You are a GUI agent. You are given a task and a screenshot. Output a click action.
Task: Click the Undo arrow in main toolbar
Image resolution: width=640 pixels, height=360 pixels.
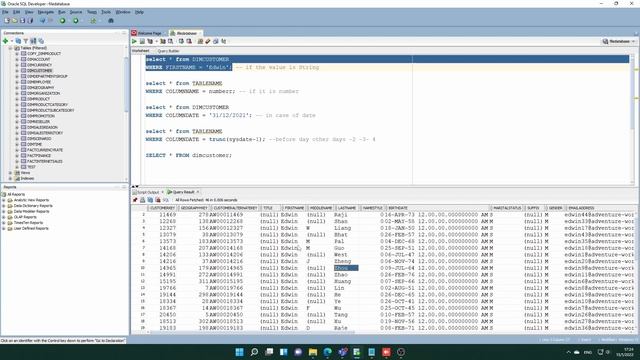pyautogui.click(x=42, y=21)
